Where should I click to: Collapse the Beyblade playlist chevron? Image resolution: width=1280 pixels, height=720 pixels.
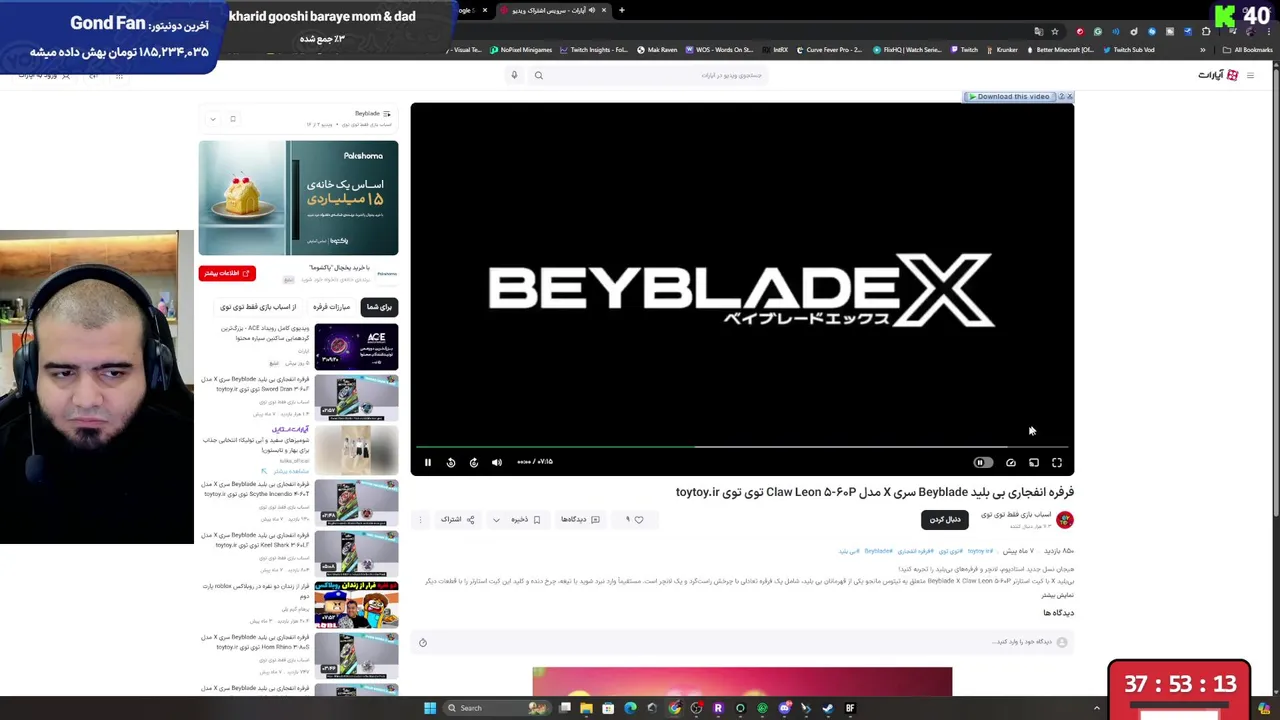tap(212, 119)
